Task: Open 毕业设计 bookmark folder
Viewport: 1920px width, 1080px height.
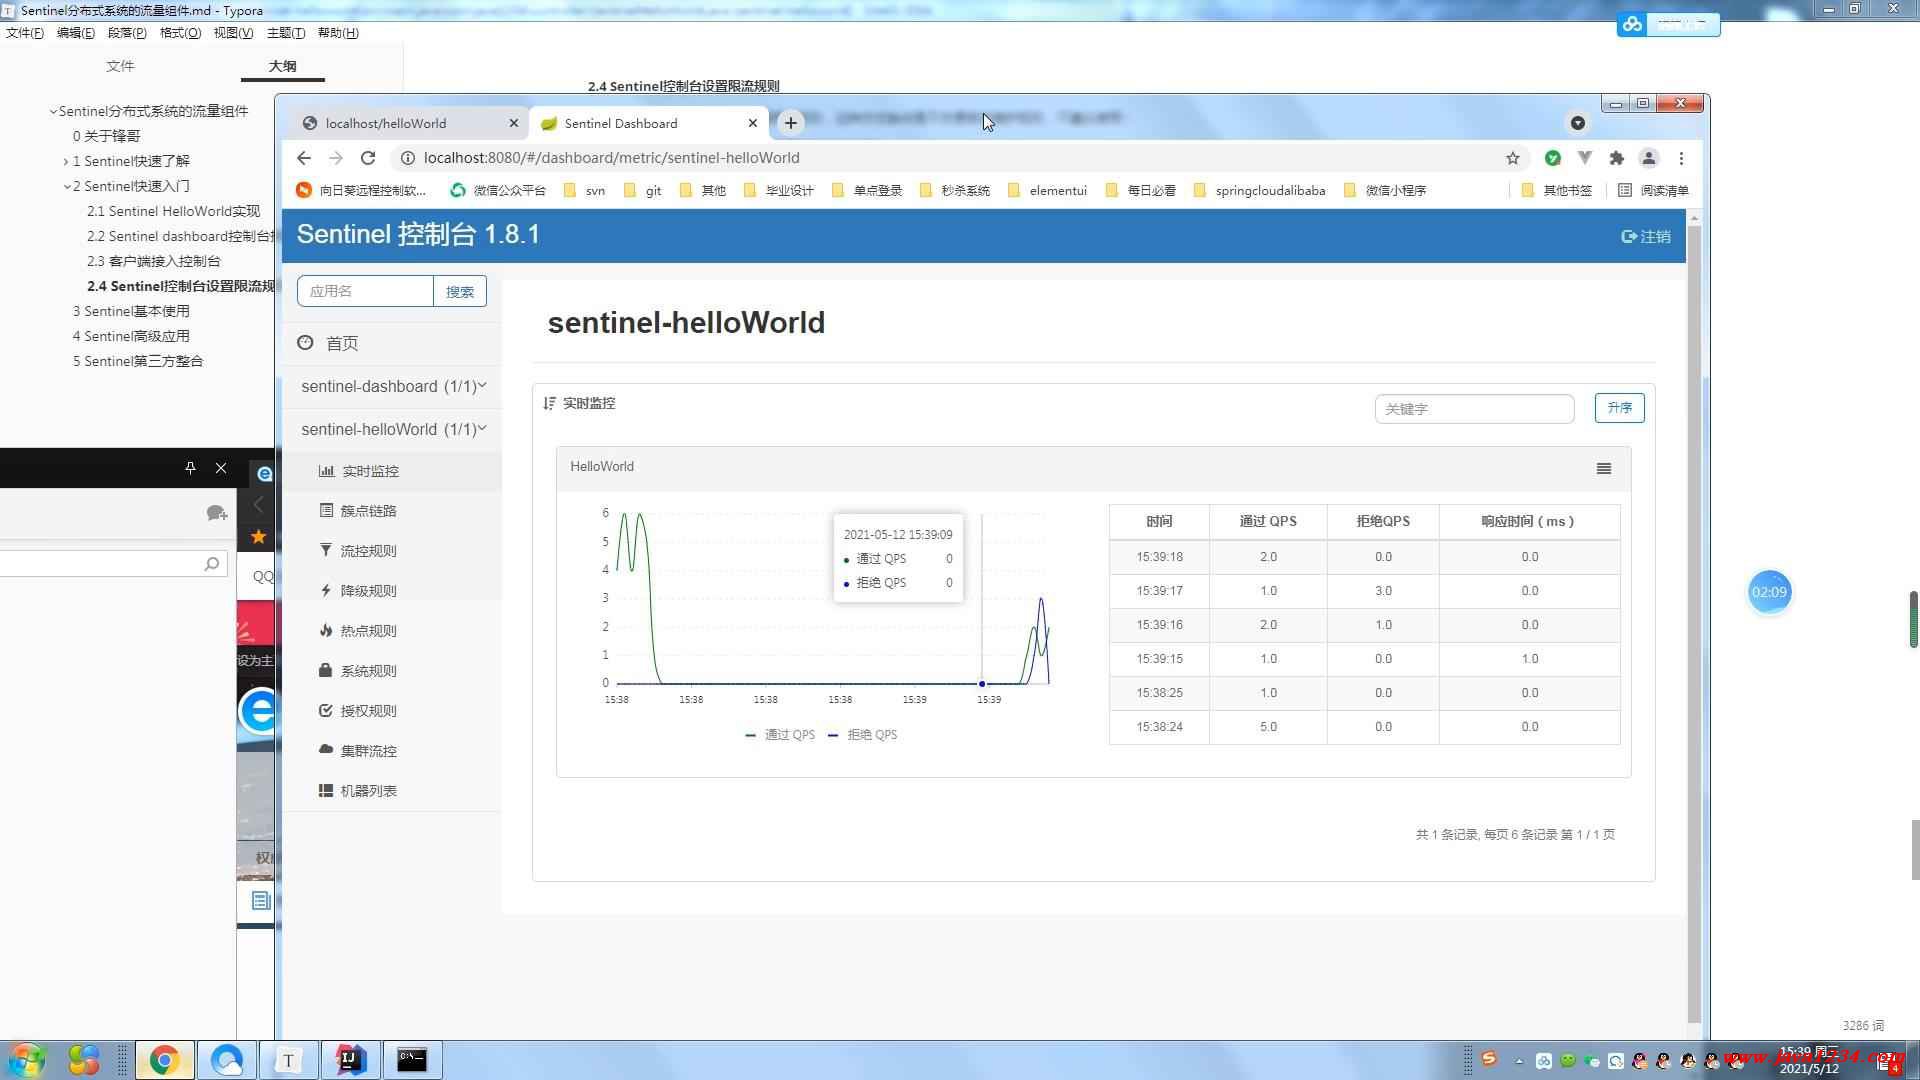Action: (779, 190)
